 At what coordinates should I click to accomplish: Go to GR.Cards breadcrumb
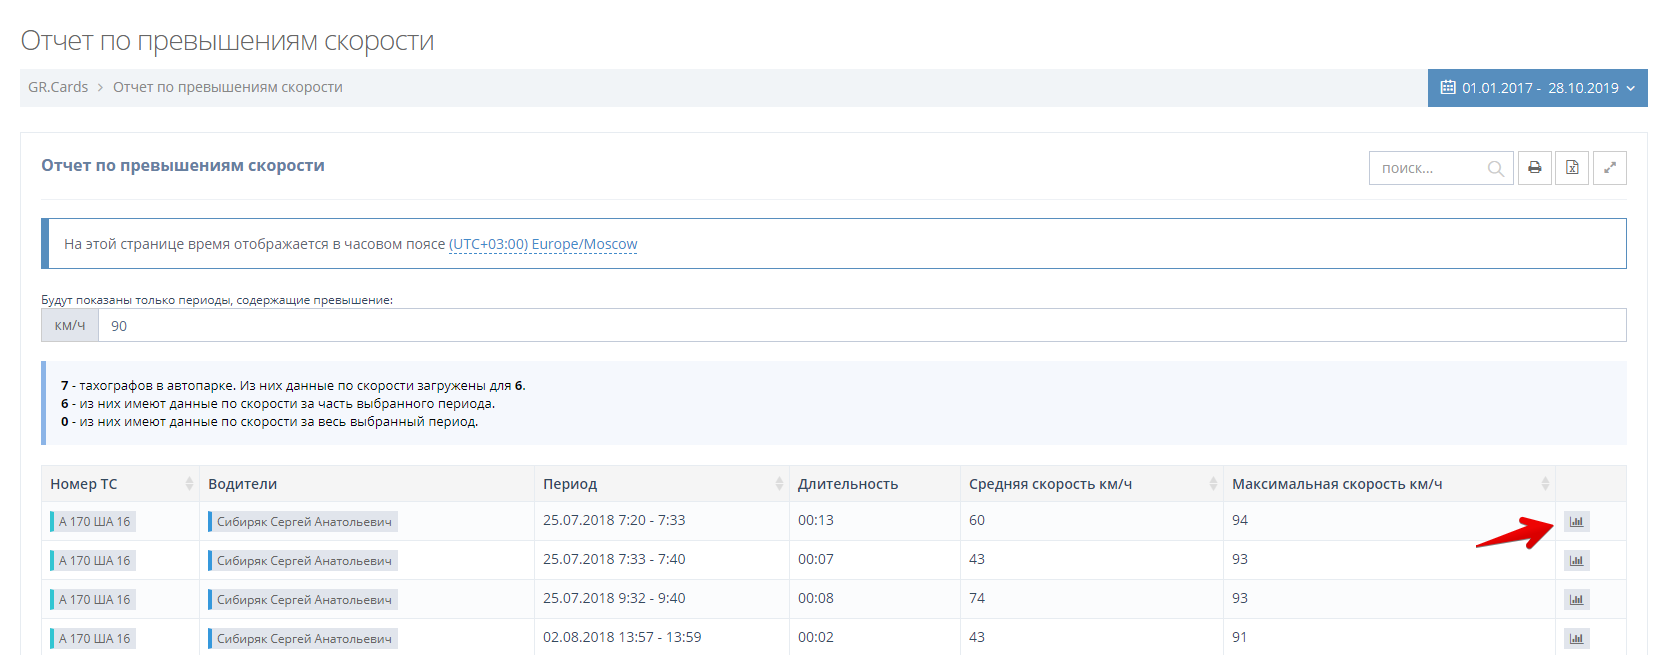[x=58, y=87]
